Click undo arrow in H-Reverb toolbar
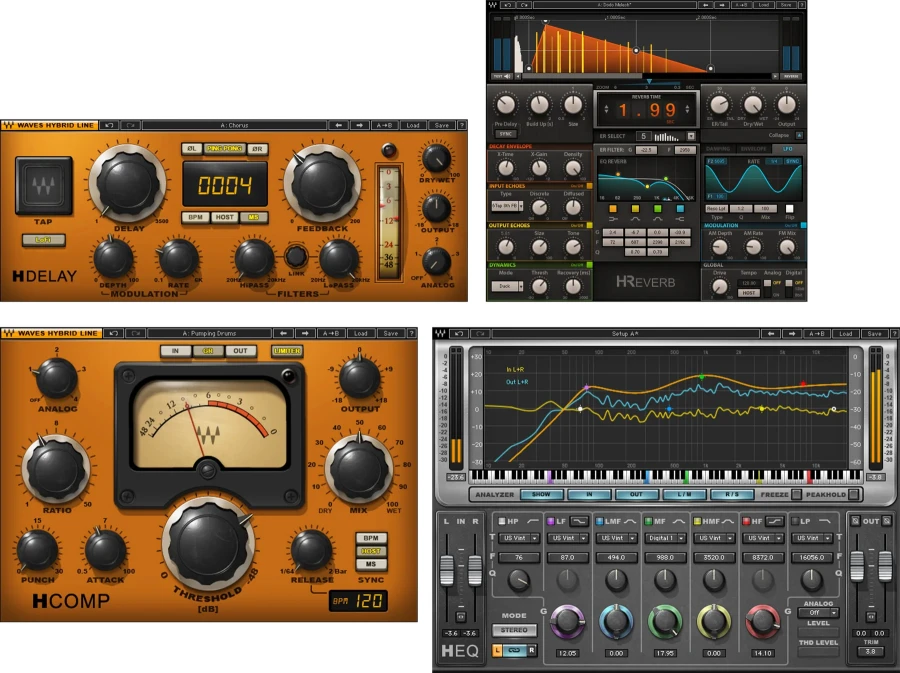Image resolution: width=900 pixels, height=673 pixels. pos(507,5)
